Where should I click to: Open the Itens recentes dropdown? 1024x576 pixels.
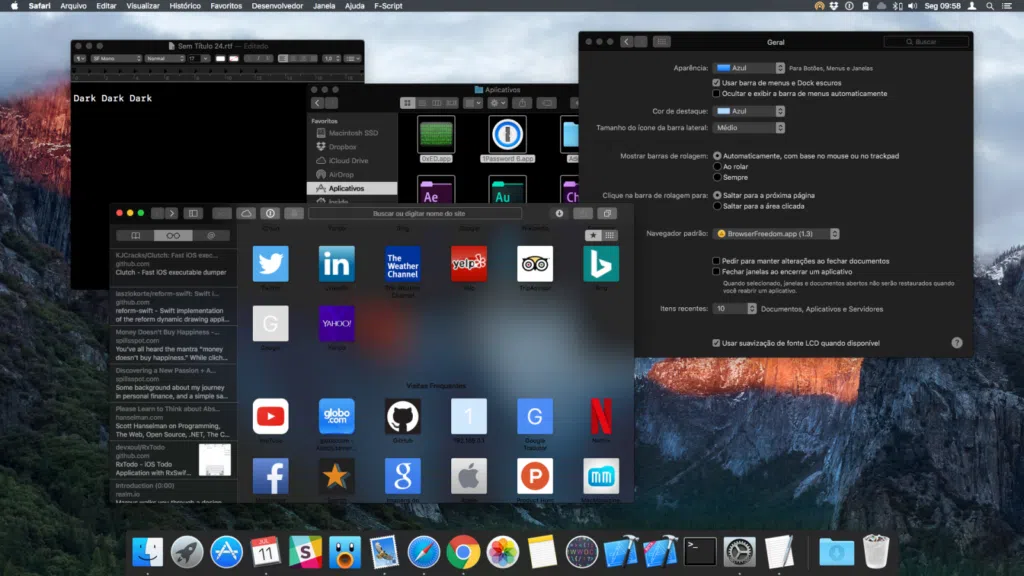point(735,308)
